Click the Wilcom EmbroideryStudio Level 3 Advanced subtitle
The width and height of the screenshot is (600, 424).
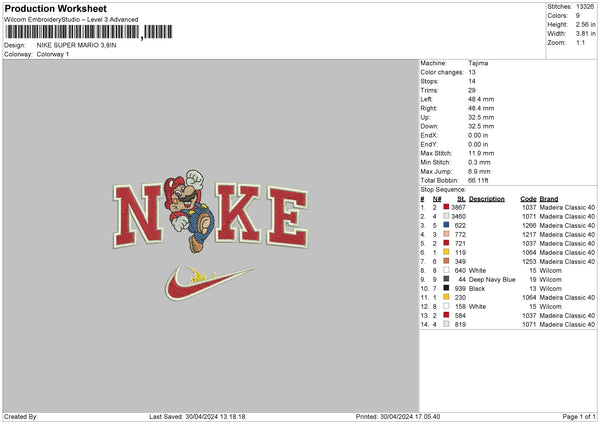click(71, 20)
